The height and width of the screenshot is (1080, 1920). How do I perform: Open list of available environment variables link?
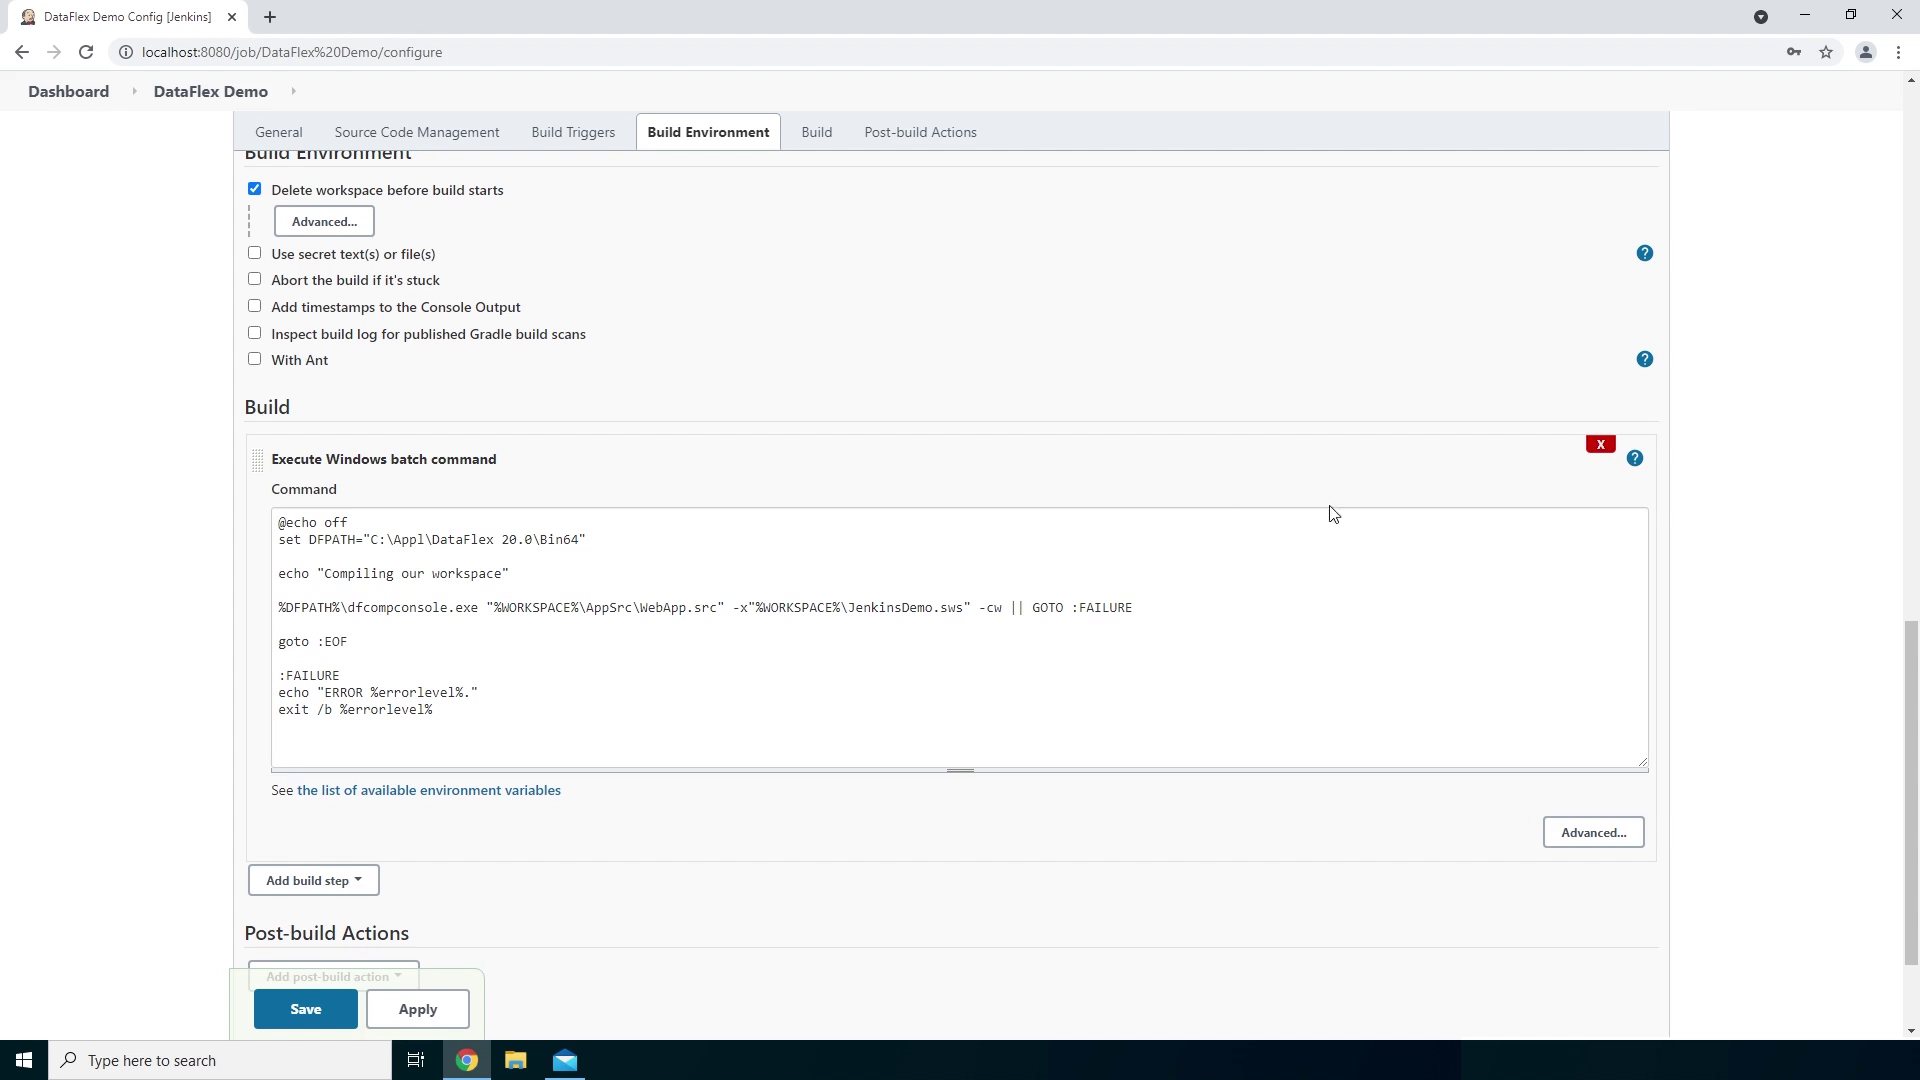(428, 790)
